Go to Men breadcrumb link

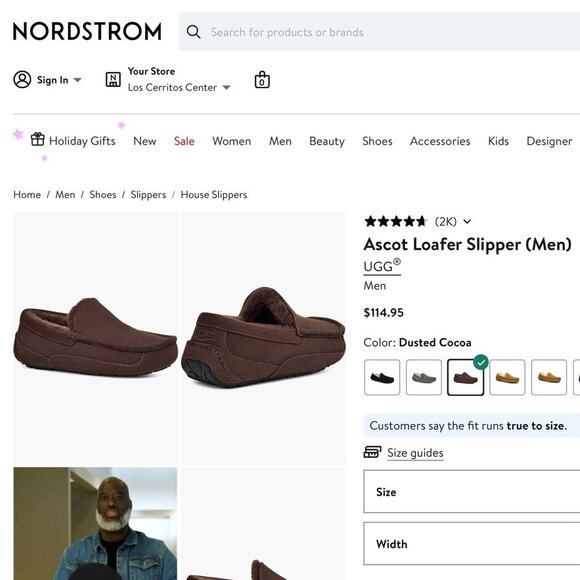click(x=65, y=195)
